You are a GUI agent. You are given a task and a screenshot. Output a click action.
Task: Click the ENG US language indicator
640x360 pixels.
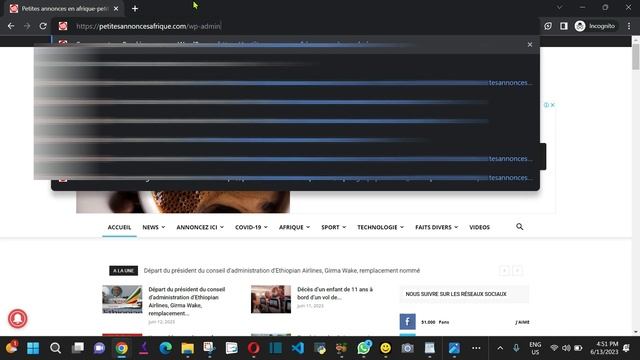(535, 348)
